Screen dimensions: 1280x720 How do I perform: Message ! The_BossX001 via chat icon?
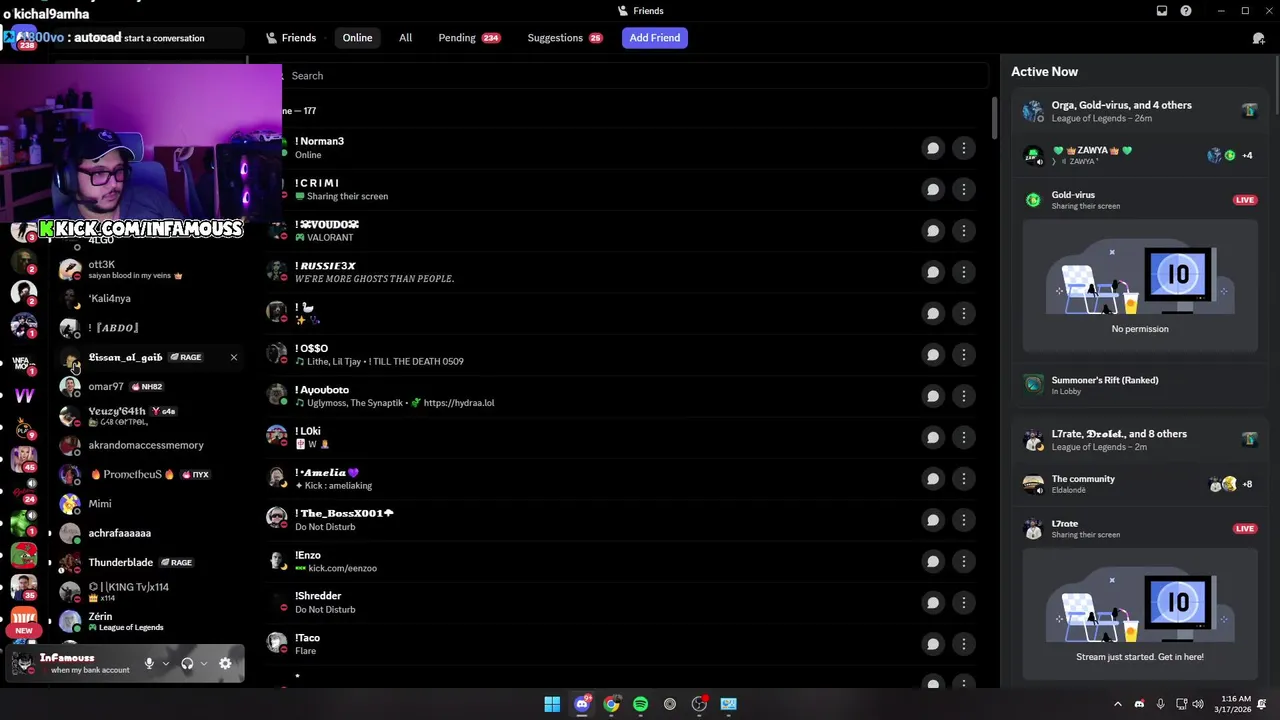click(933, 520)
